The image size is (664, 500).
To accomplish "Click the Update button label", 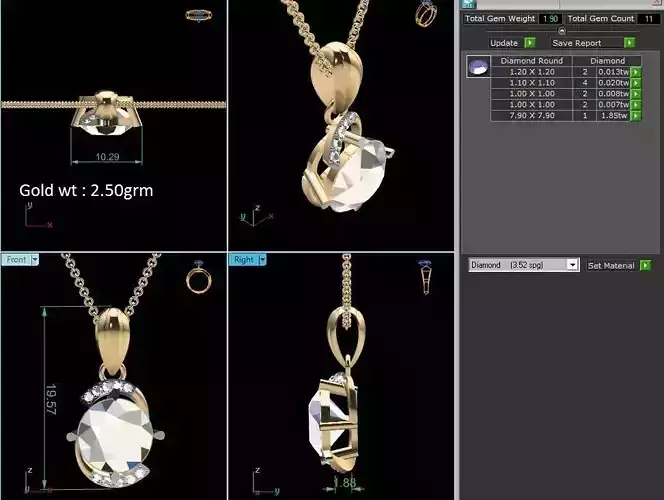I will (504, 43).
